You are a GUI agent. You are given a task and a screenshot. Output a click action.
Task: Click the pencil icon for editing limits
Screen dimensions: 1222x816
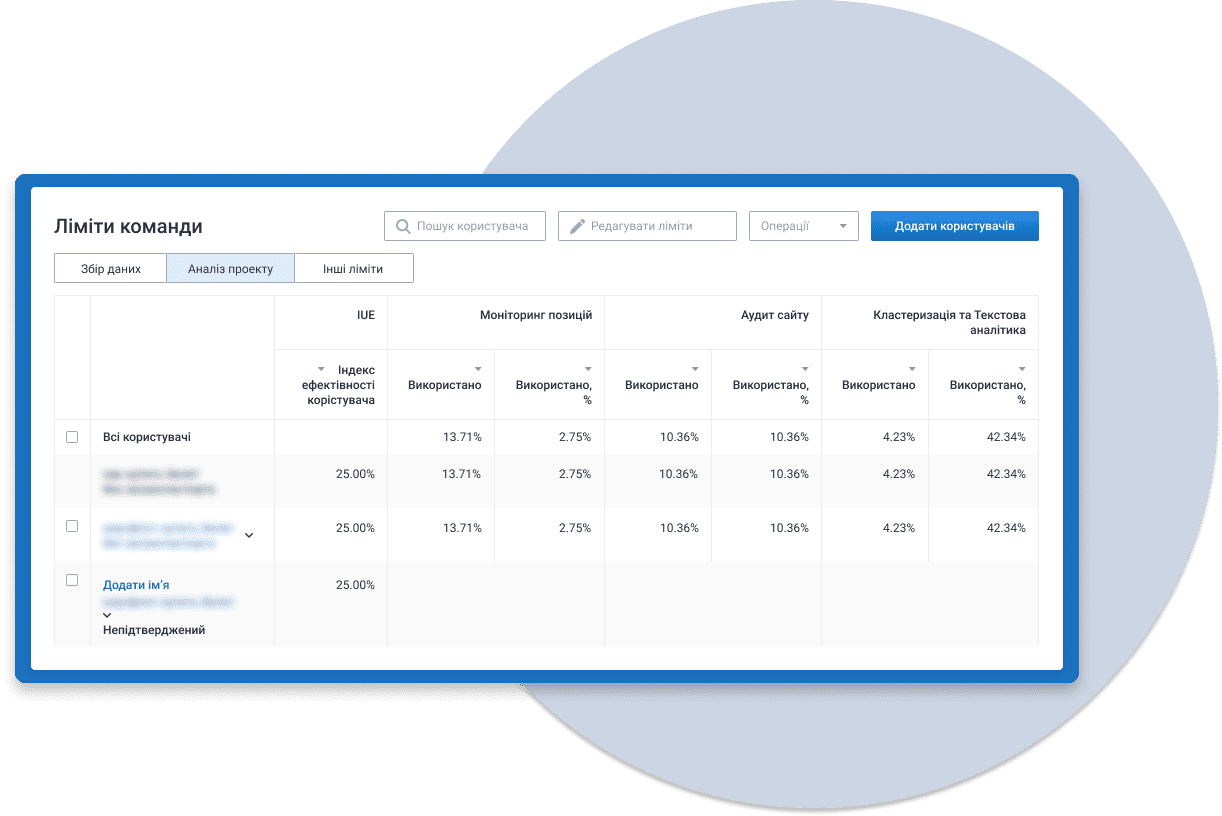point(578,227)
